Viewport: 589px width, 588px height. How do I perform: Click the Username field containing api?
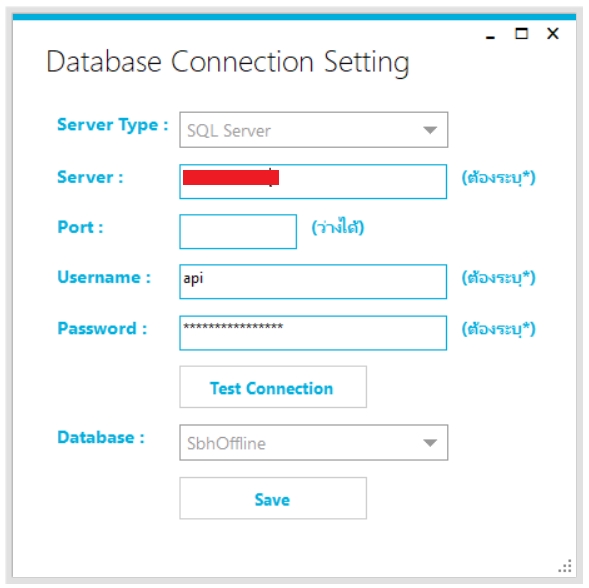coord(313,281)
